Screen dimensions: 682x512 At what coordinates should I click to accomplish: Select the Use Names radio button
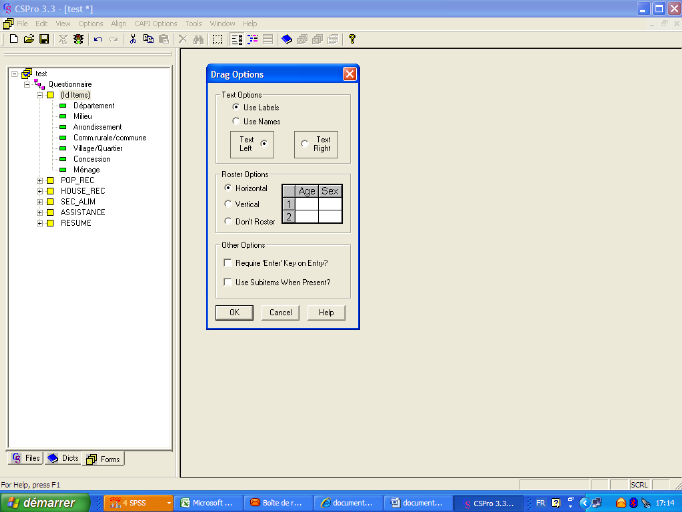[236, 121]
